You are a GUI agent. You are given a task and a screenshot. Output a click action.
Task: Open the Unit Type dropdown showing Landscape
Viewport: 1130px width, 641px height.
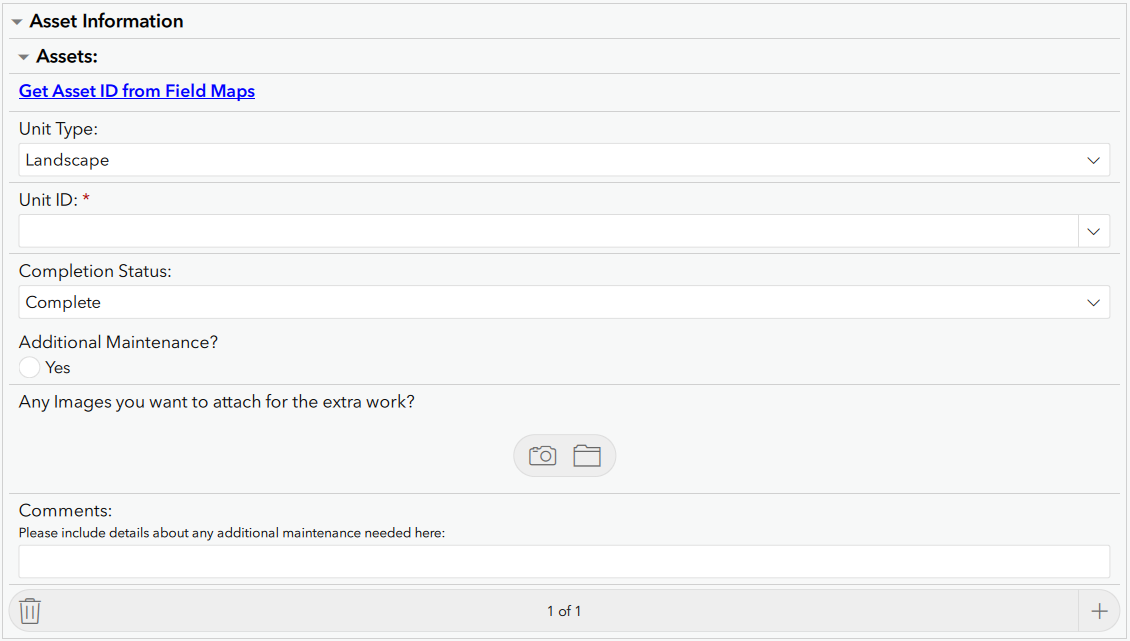point(565,159)
